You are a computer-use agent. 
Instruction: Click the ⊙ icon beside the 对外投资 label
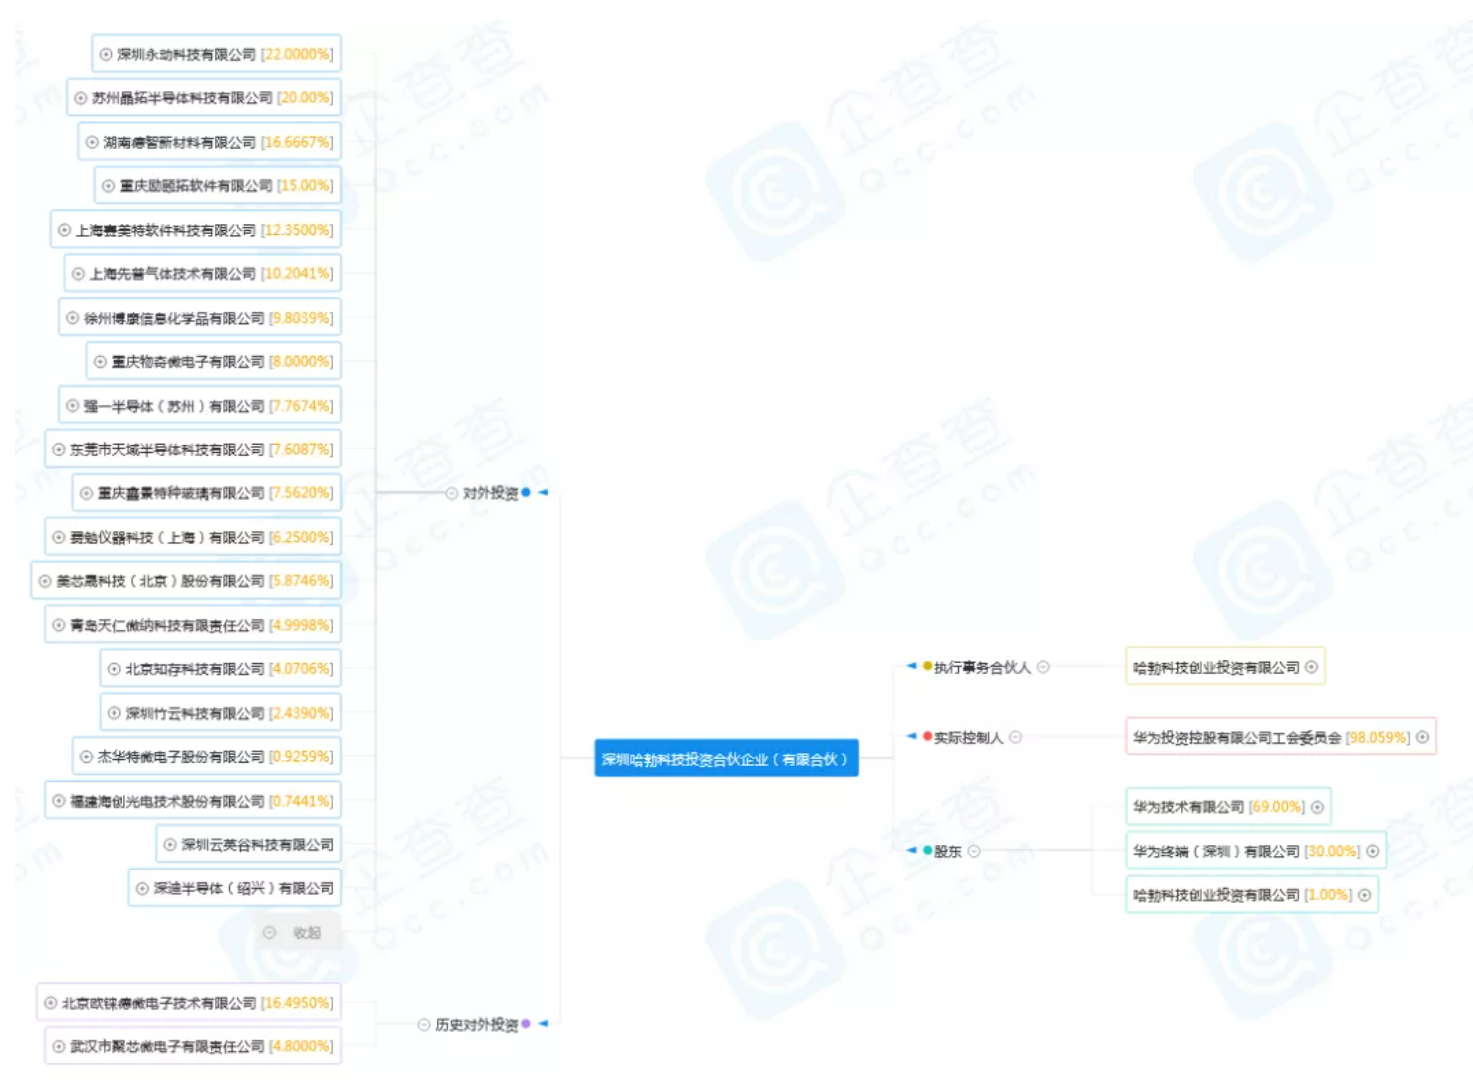[x=450, y=493]
